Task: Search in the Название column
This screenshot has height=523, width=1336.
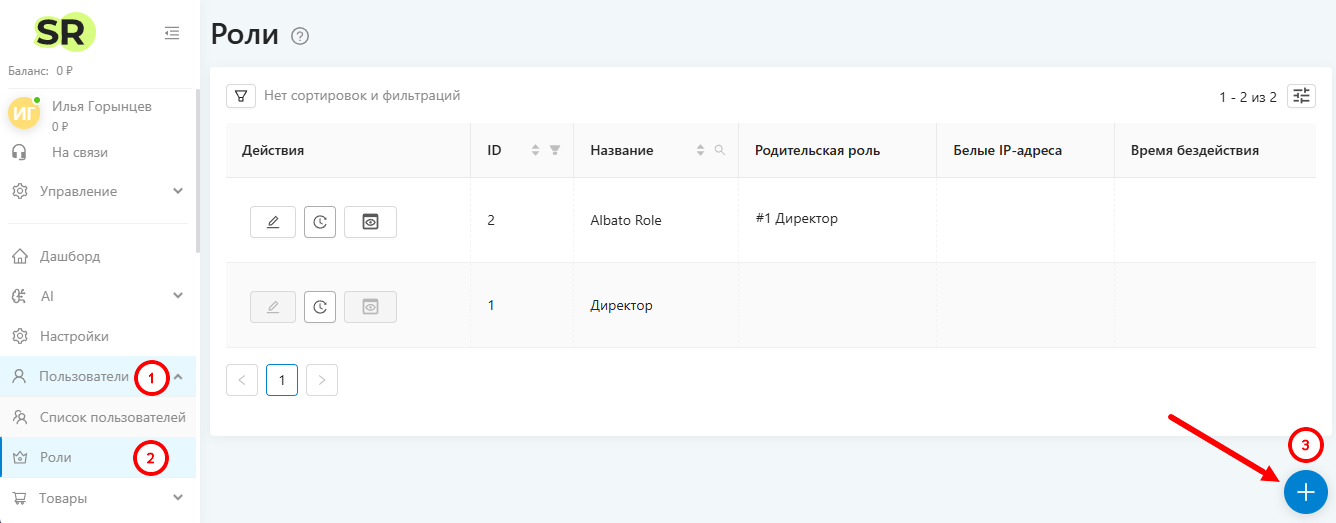Action: pyautogui.click(x=720, y=150)
